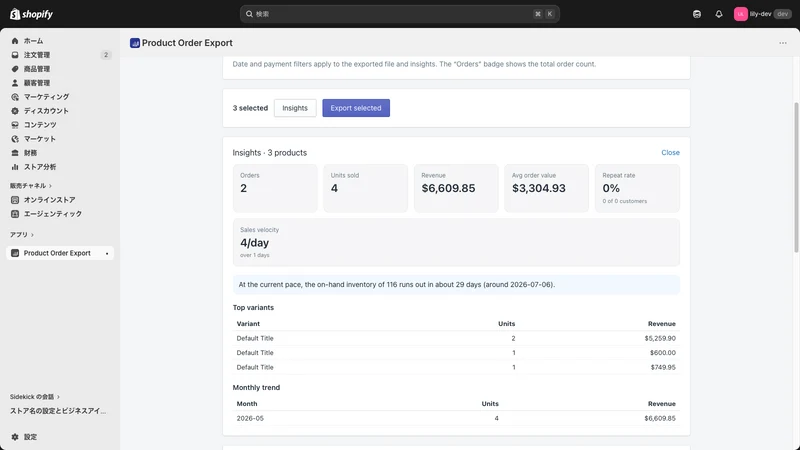
Task: Click the search magnifier icon
Action: coord(249,14)
